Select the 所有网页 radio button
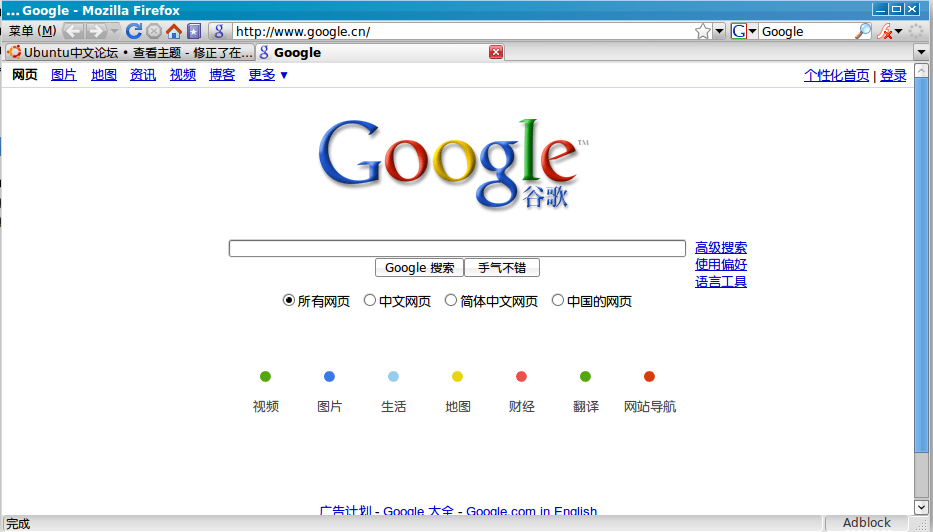 point(289,300)
